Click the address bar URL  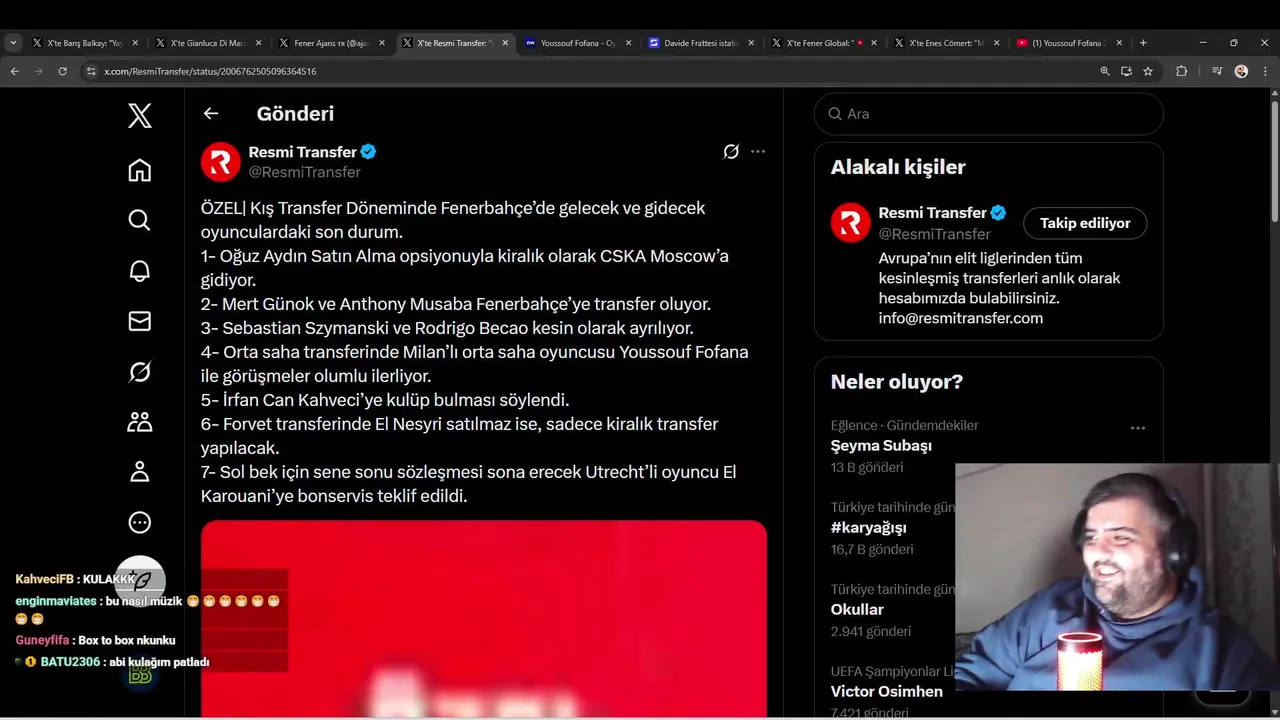click(x=210, y=71)
